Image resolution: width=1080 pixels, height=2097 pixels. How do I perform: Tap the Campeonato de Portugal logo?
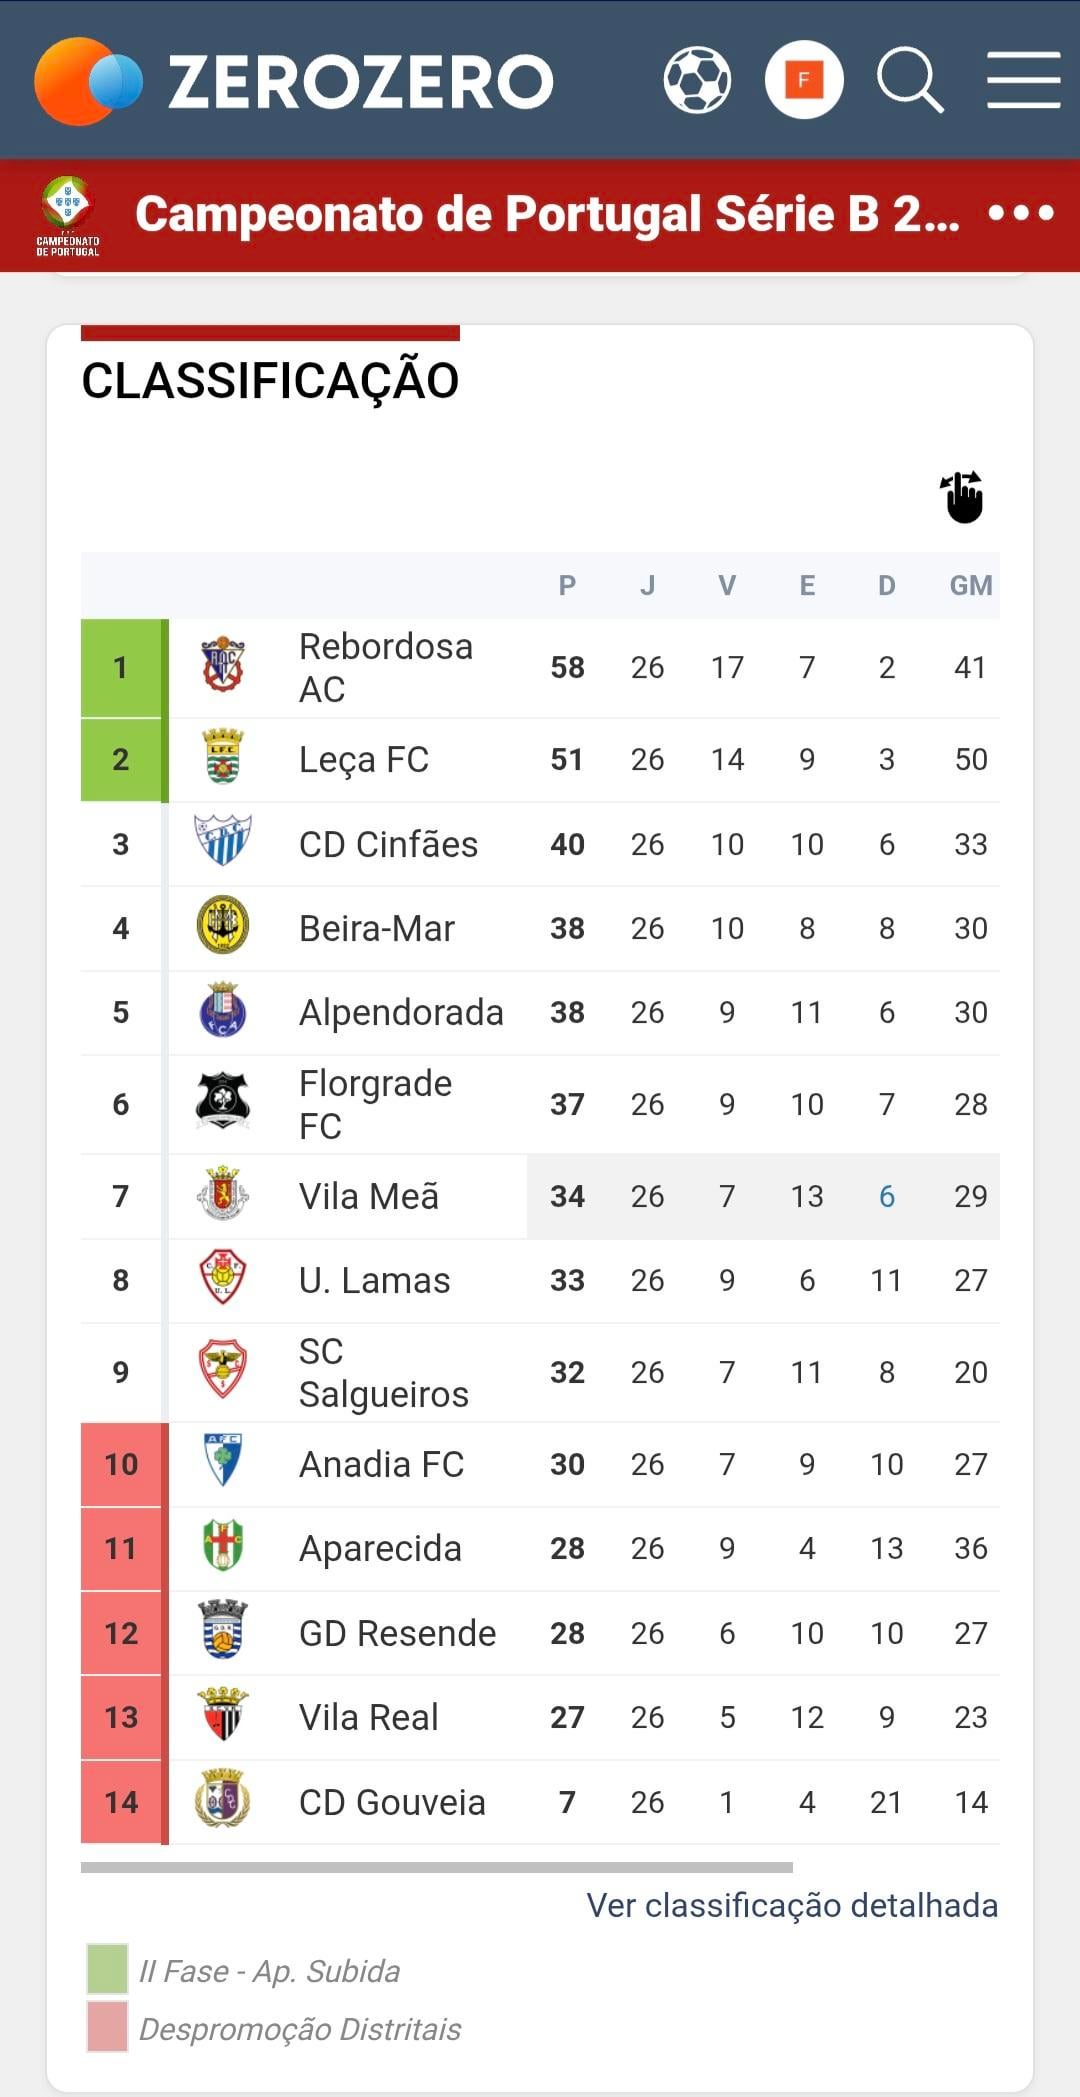[68, 215]
